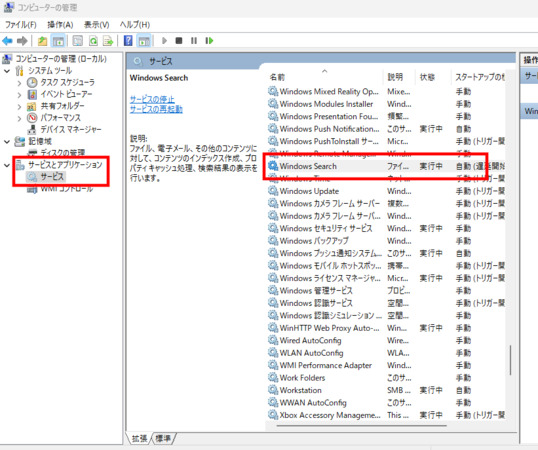
Task: Click the Restart service icon
Action: 209,40
